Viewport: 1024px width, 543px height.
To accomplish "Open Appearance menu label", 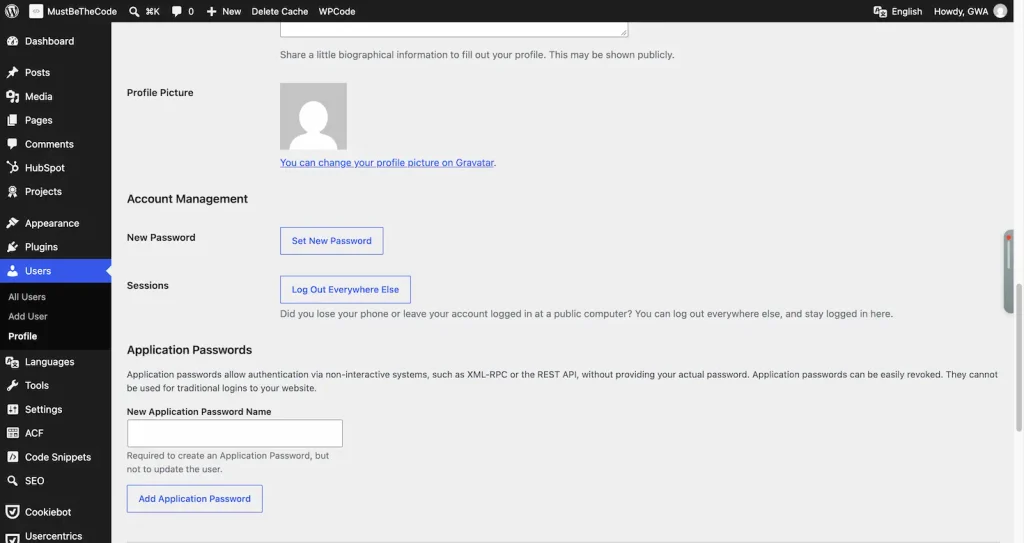I will [52, 223].
